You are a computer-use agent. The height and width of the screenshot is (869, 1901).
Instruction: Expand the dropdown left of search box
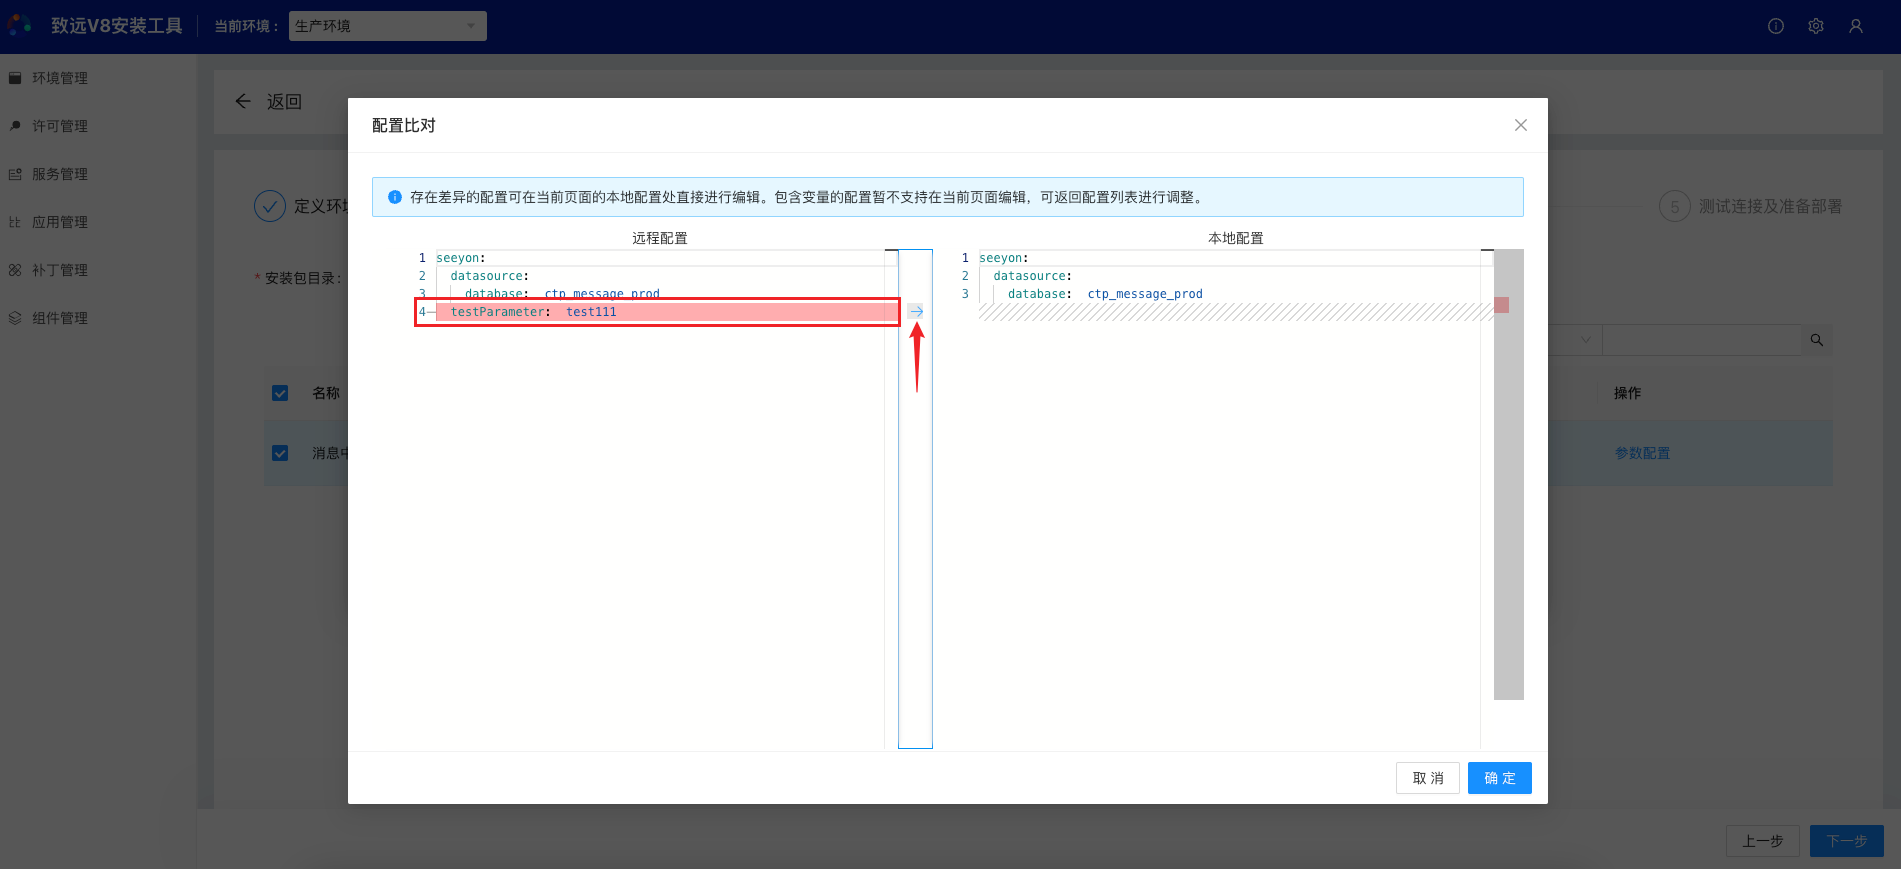1585,340
